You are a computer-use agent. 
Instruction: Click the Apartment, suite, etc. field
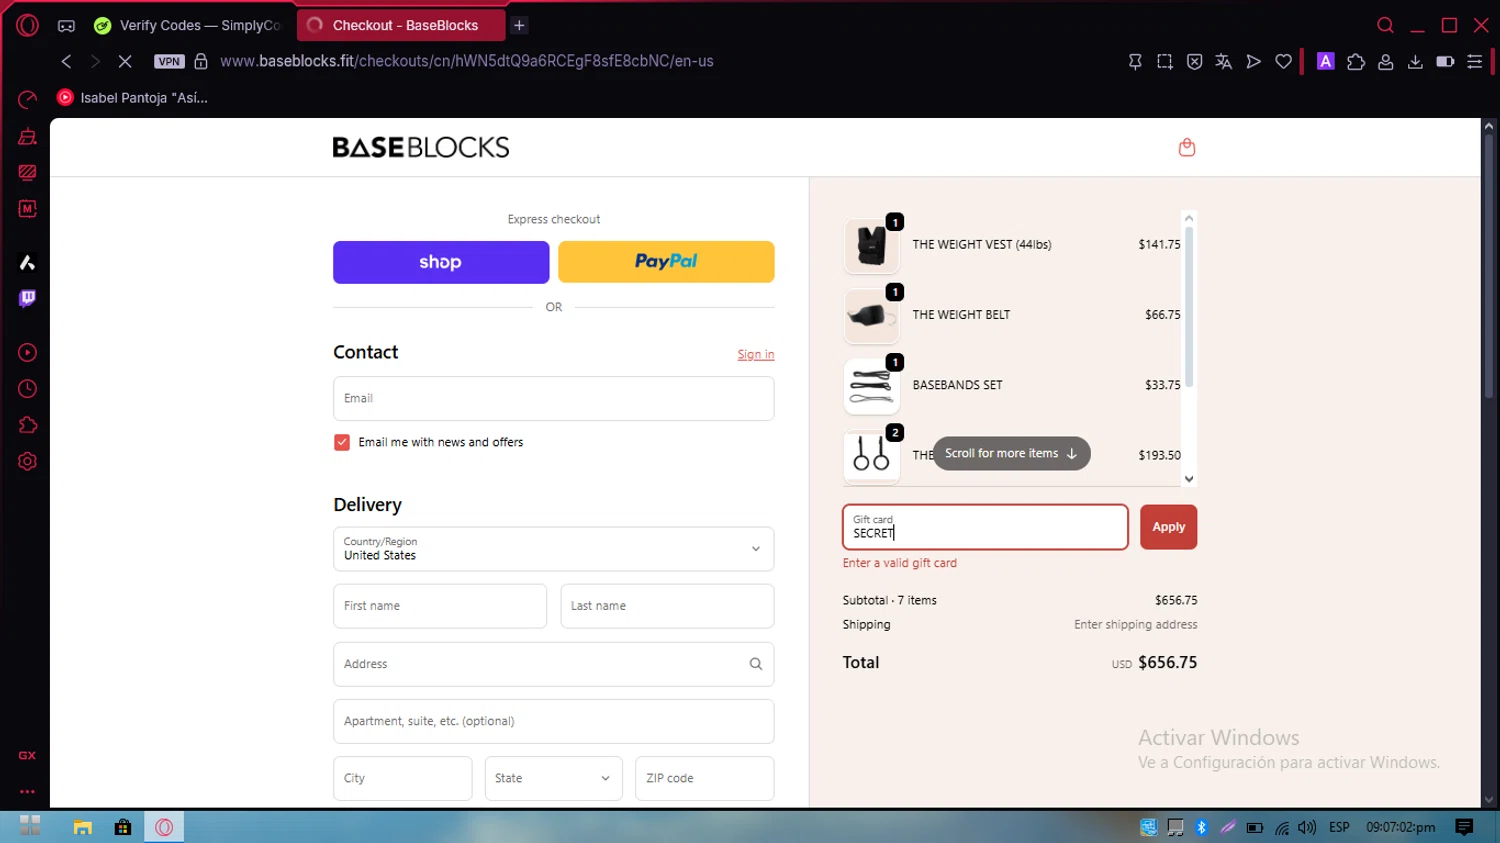tap(553, 721)
